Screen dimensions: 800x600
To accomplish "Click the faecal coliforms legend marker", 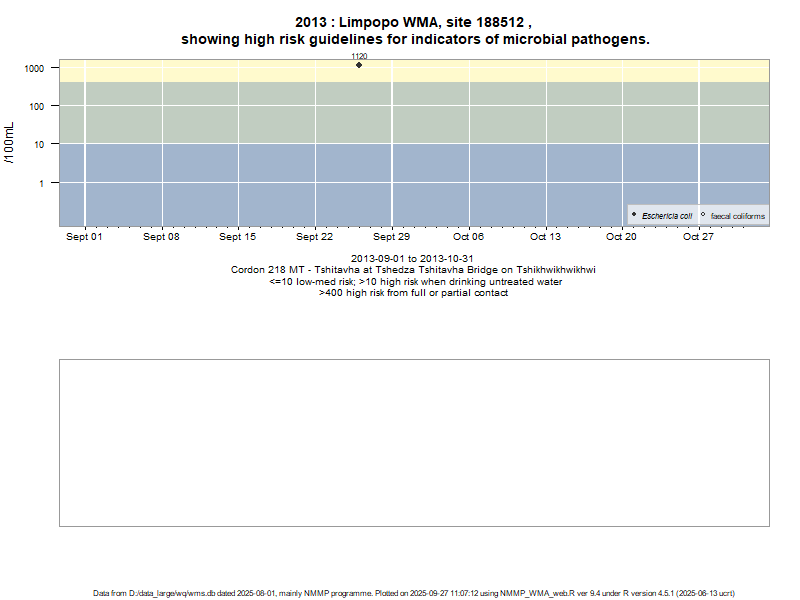I will coord(703,215).
